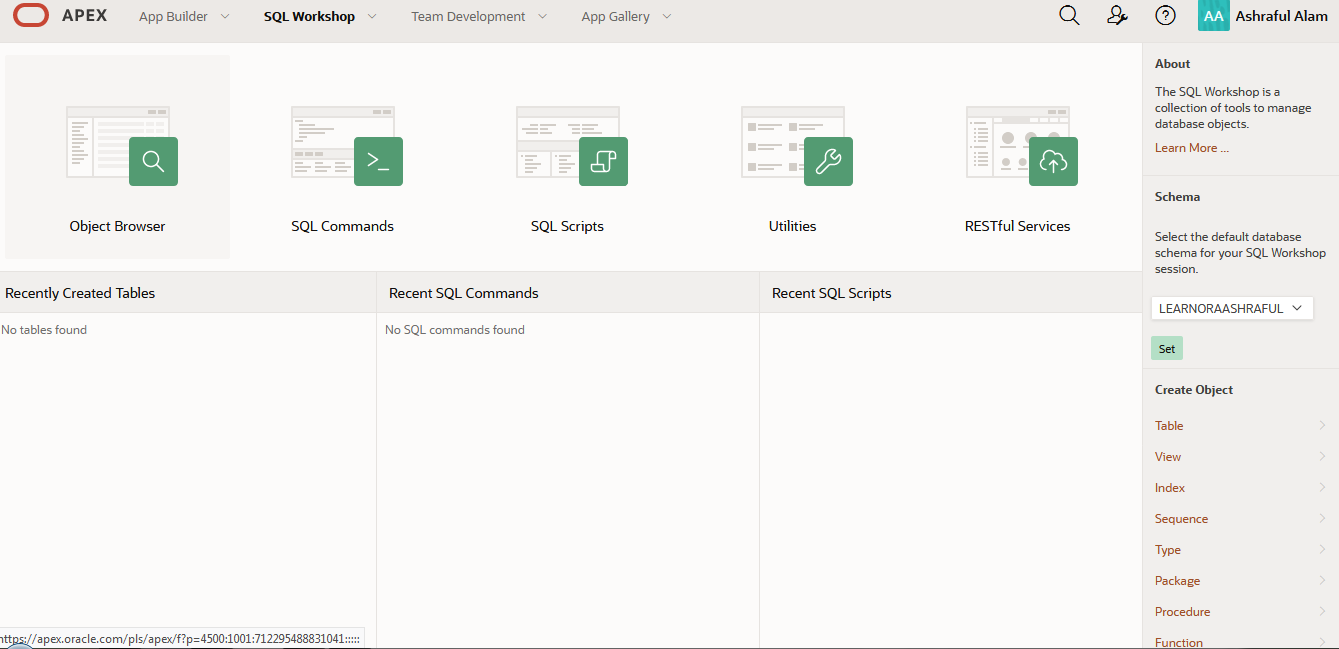Select Sequence under Create Object
This screenshot has height=649, width=1339.
tap(1181, 519)
